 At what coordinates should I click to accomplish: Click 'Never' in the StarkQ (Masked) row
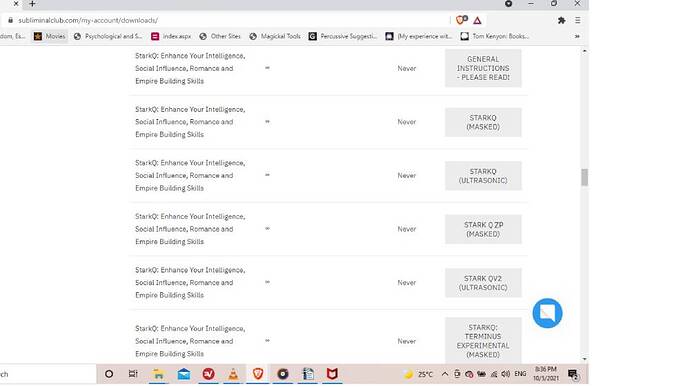[x=407, y=122]
